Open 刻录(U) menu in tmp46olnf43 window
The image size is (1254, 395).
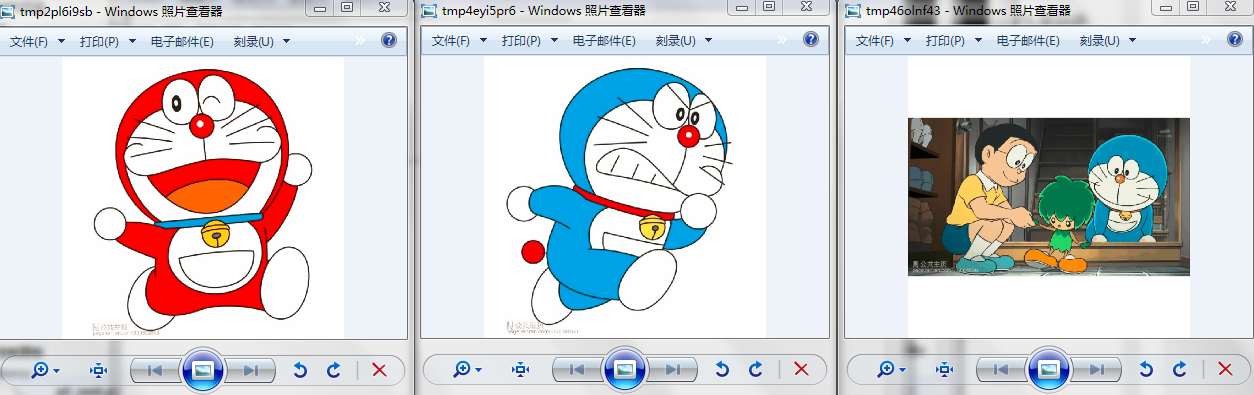tap(1107, 41)
